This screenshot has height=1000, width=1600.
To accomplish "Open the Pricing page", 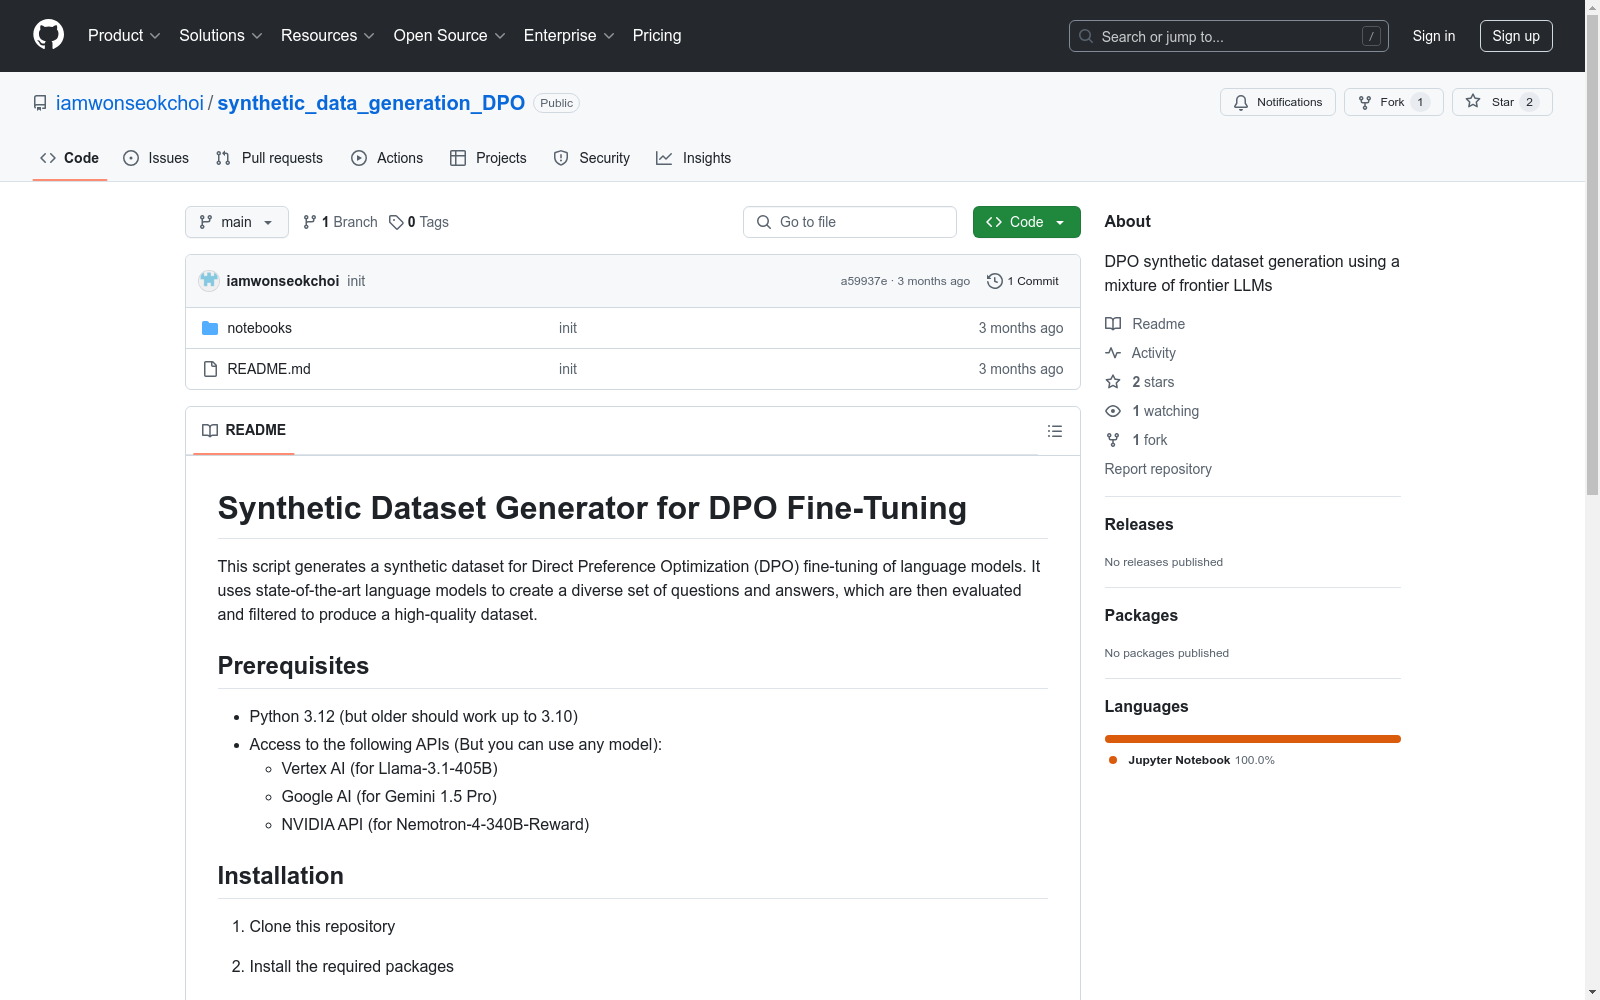I will point(657,36).
